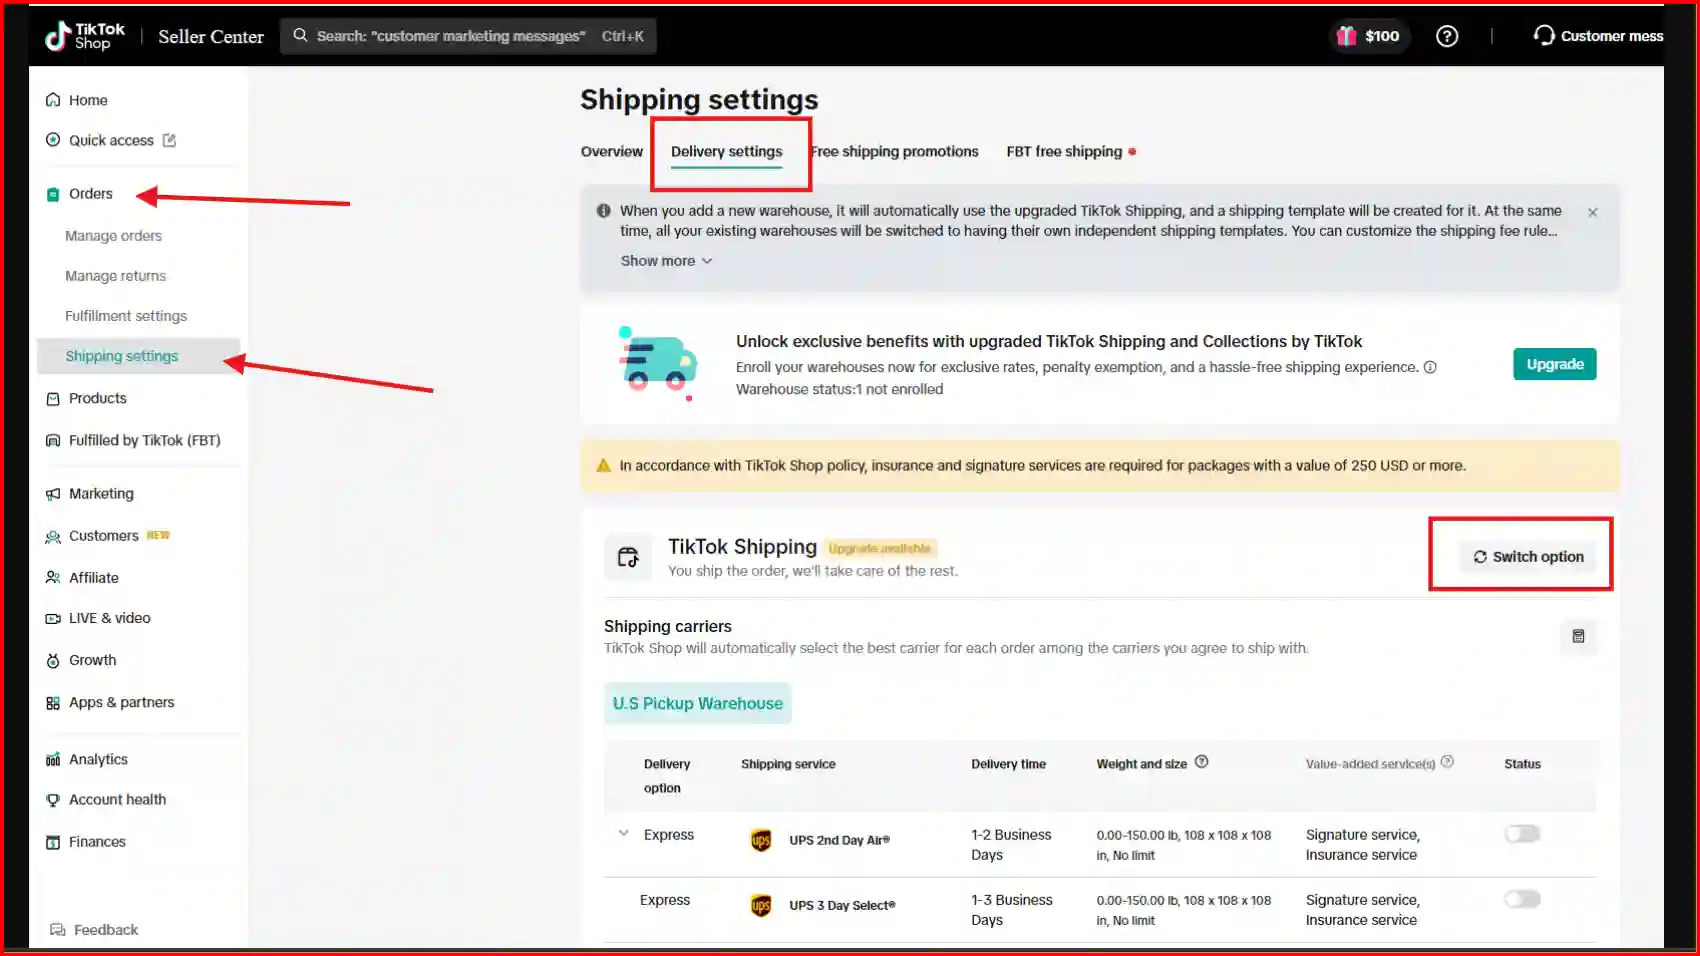Click the Delivery time column header
This screenshot has height=956, width=1700.
tap(1008, 764)
